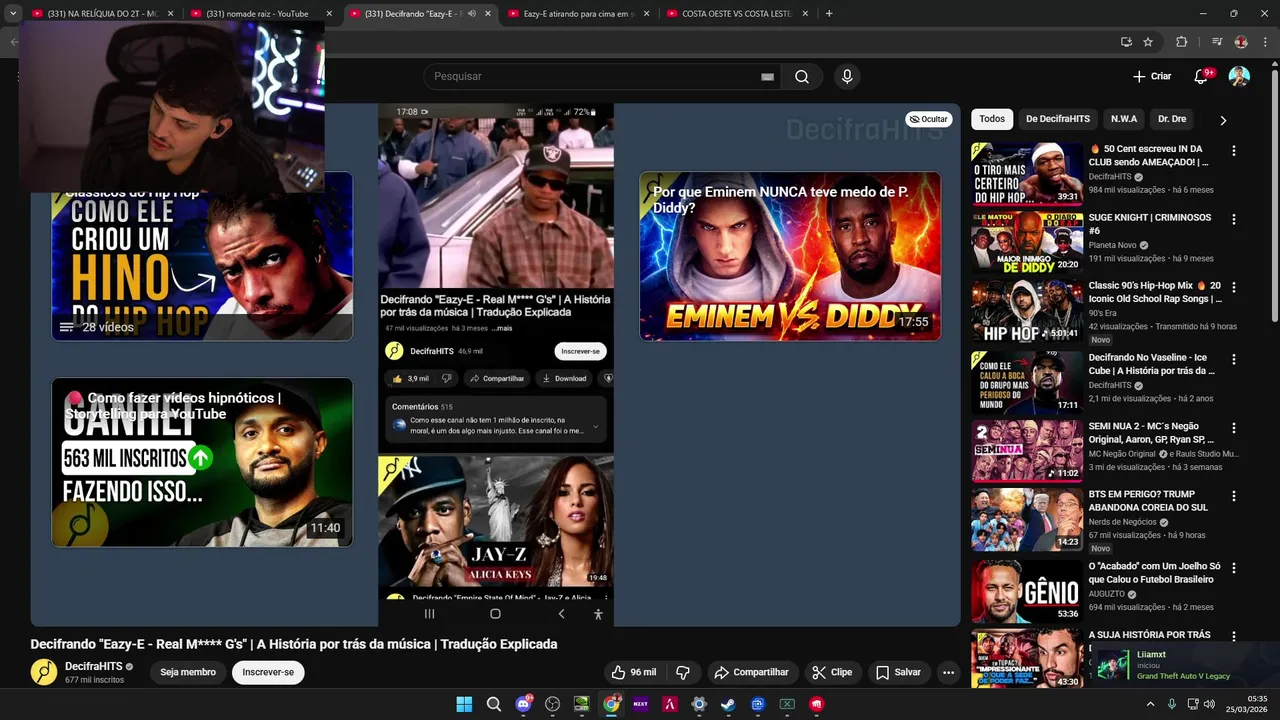The width and height of the screenshot is (1280, 720).
Task: Open the Windows Start menu
Action: tap(464, 704)
